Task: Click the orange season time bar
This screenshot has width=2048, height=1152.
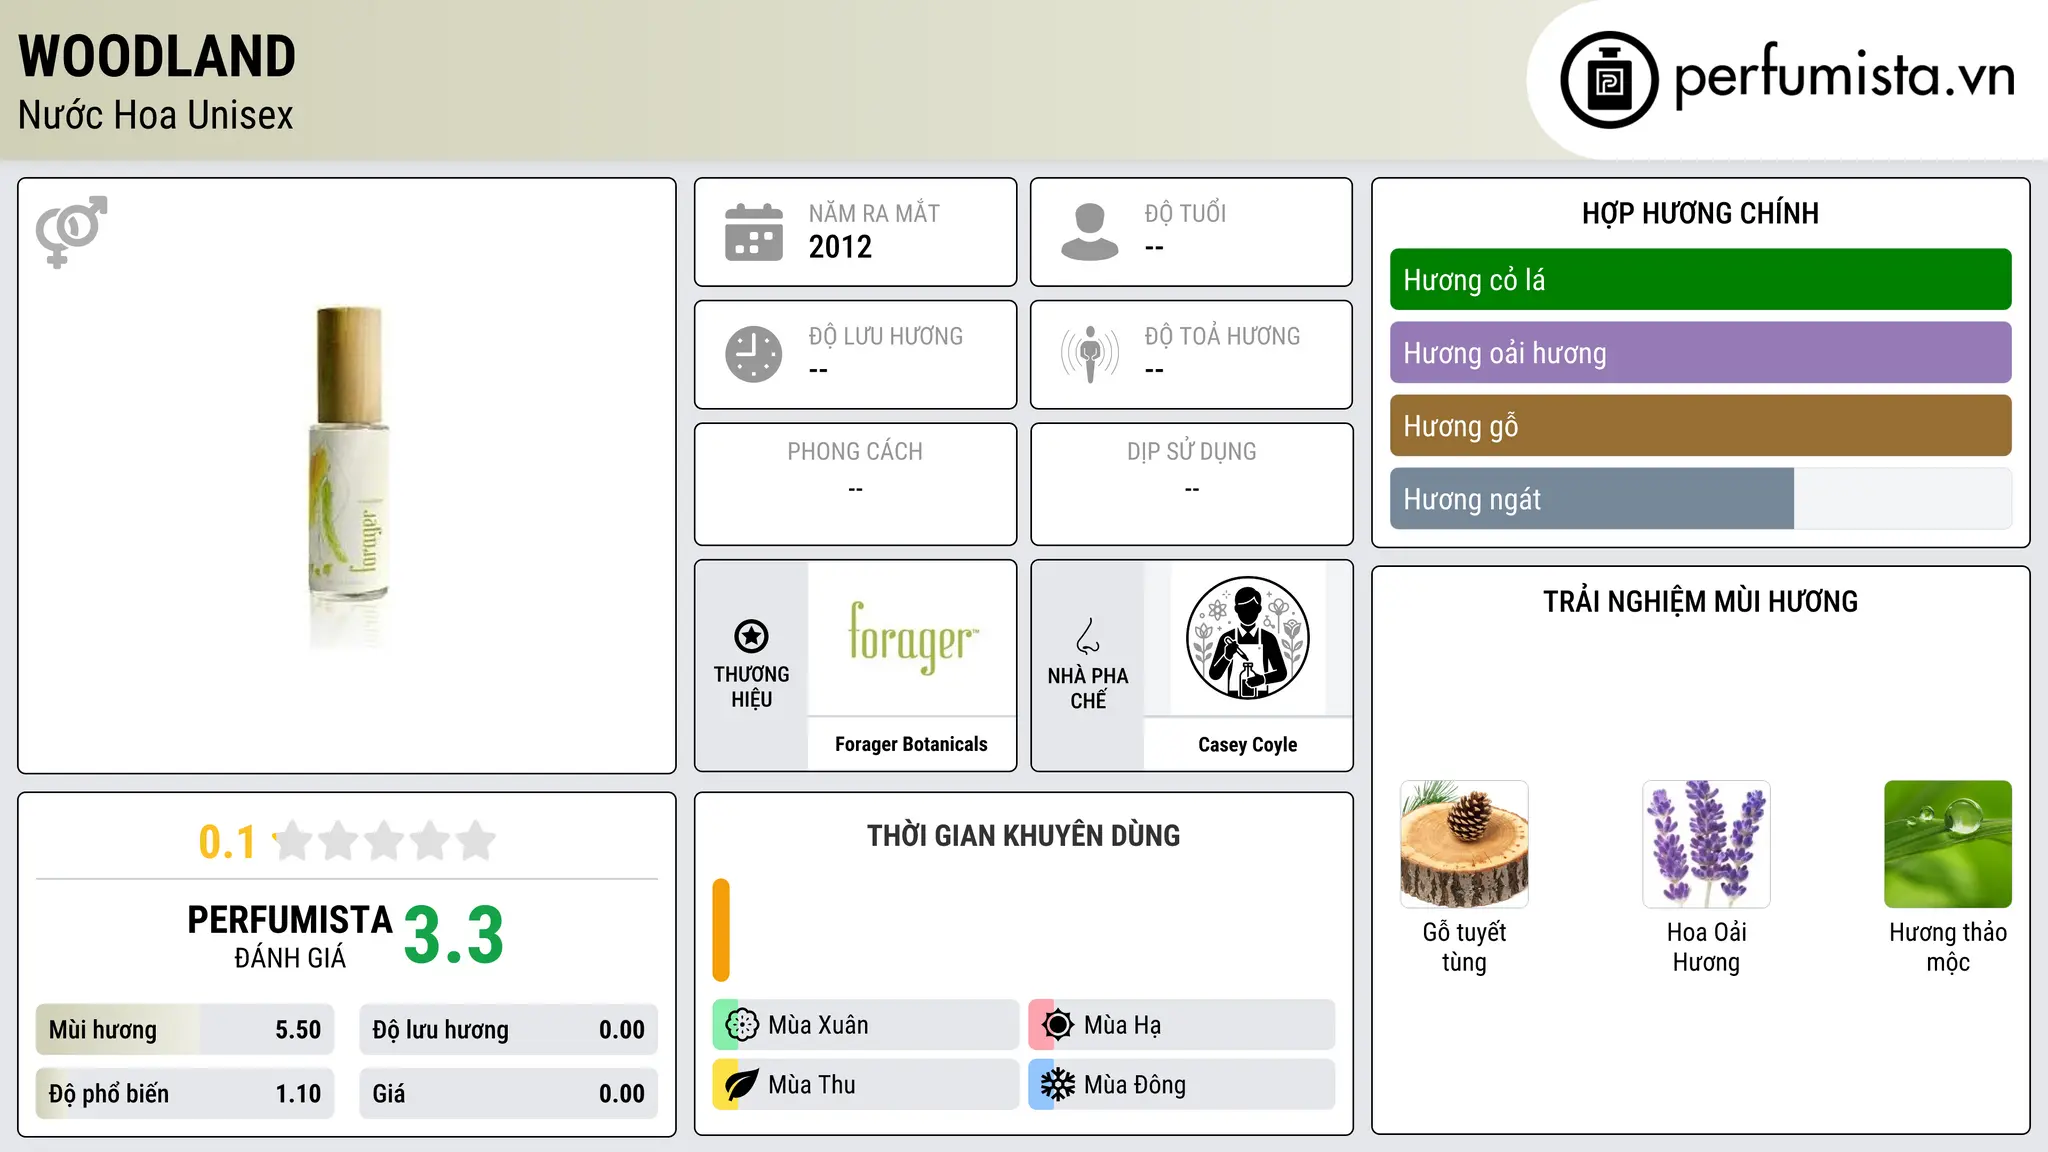Action: [721, 930]
